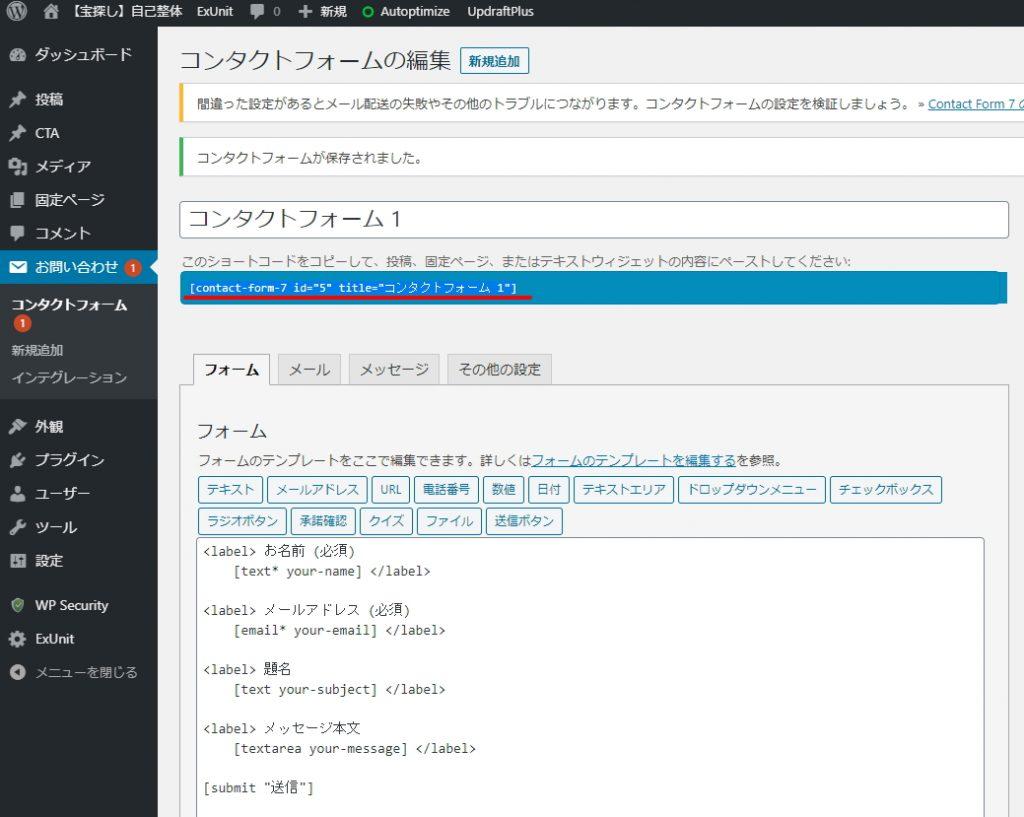Open UpdraftPlus in the admin bar
The height and width of the screenshot is (817, 1024).
click(x=500, y=11)
